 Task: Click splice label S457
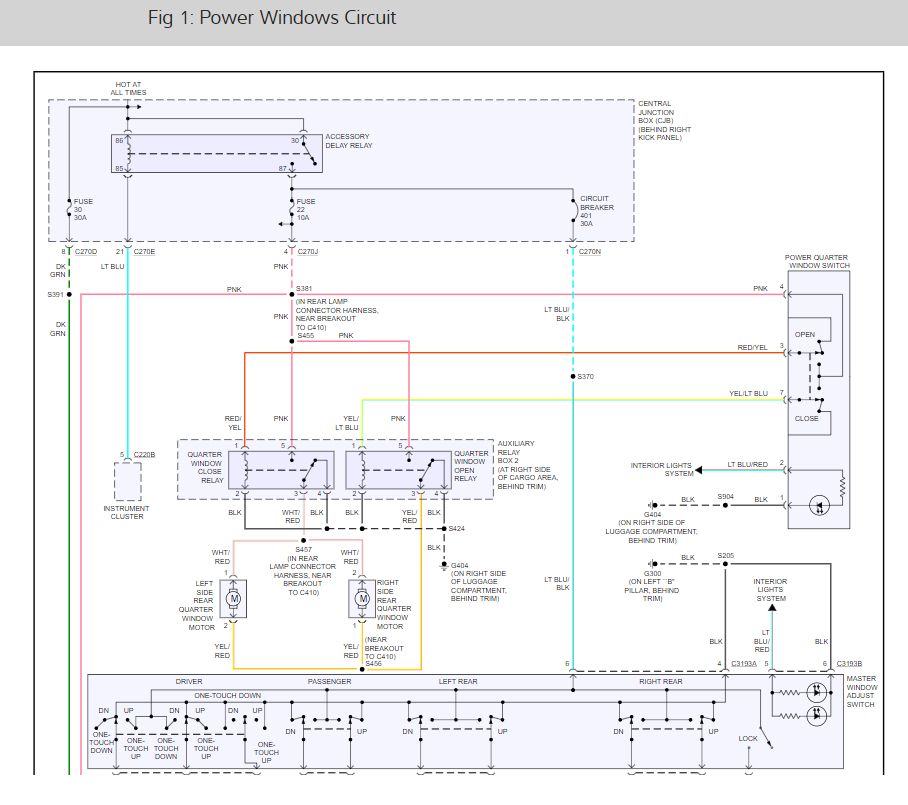click(303, 550)
